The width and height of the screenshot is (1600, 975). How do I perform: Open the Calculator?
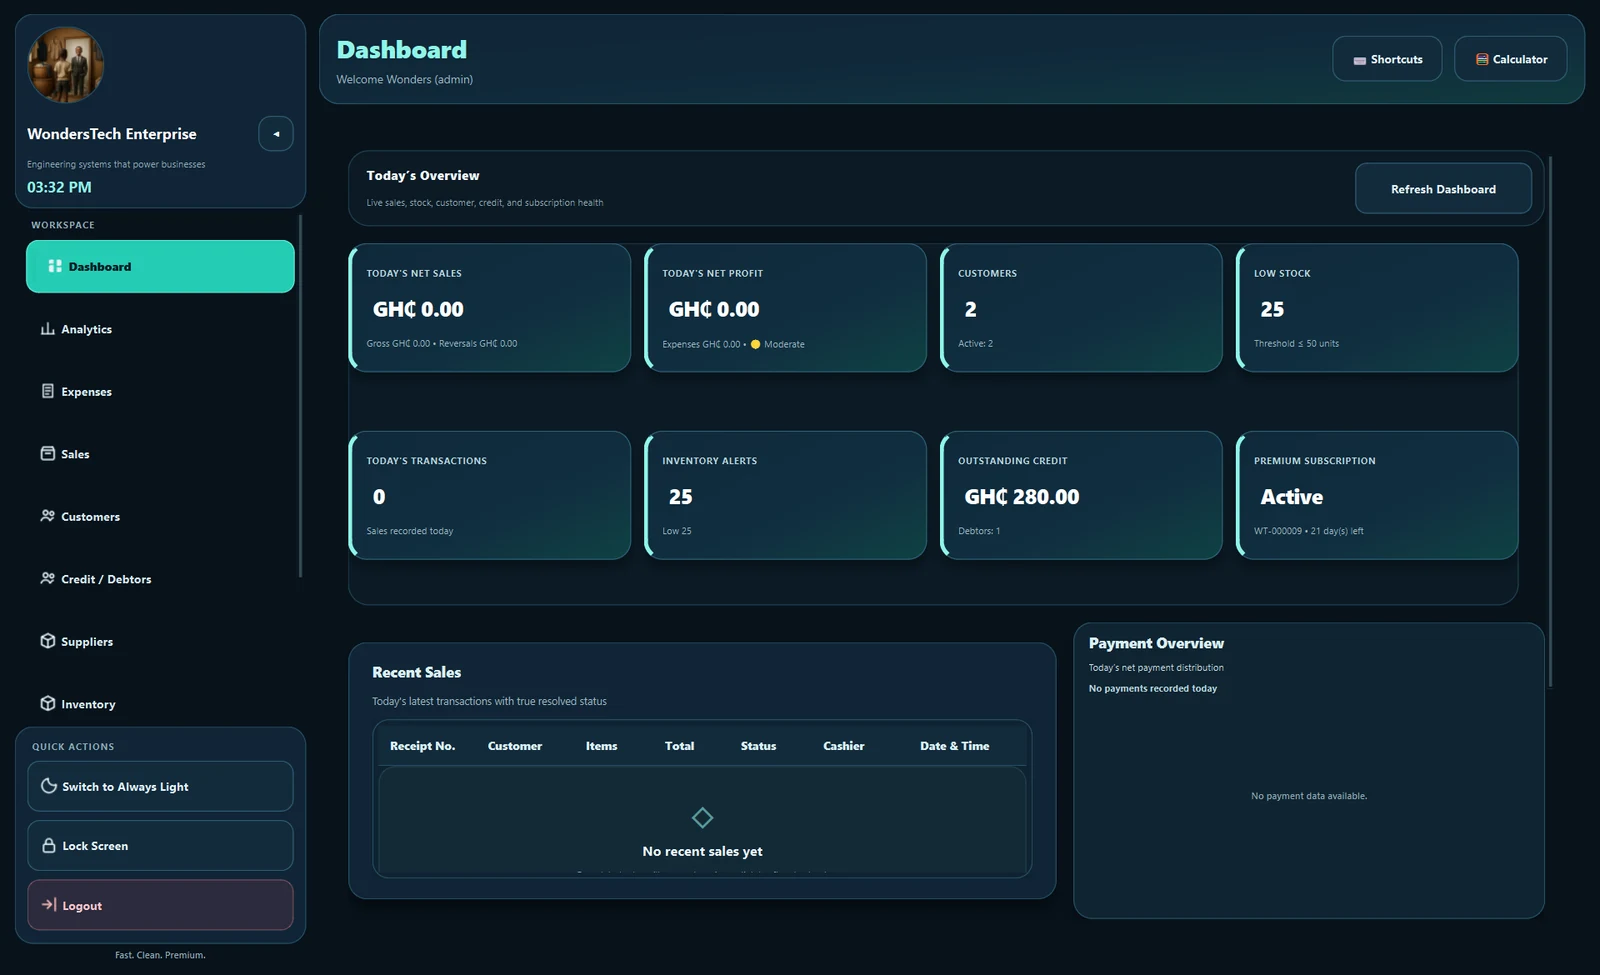pos(1510,59)
